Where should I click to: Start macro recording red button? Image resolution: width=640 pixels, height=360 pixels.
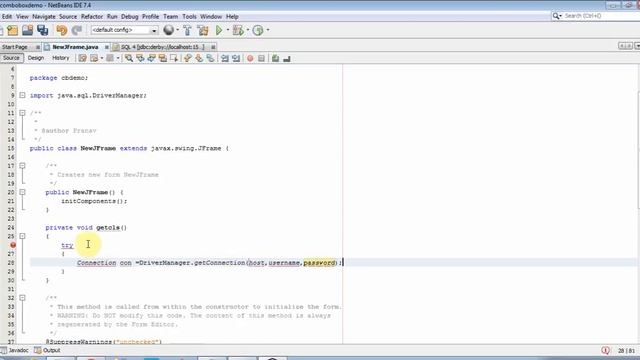pyautogui.click(x=250, y=59)
